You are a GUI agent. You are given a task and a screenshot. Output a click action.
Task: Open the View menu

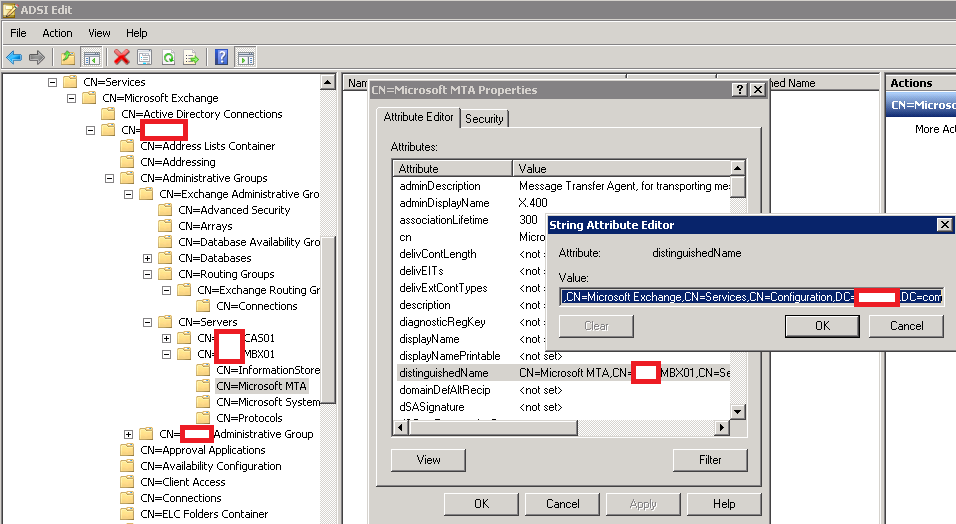coord(99,33)
